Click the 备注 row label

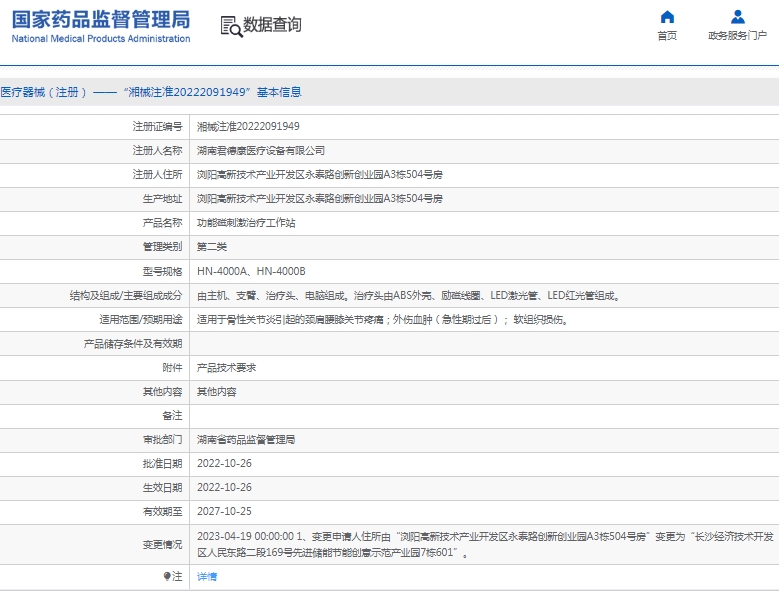click(x=172, y=416)
